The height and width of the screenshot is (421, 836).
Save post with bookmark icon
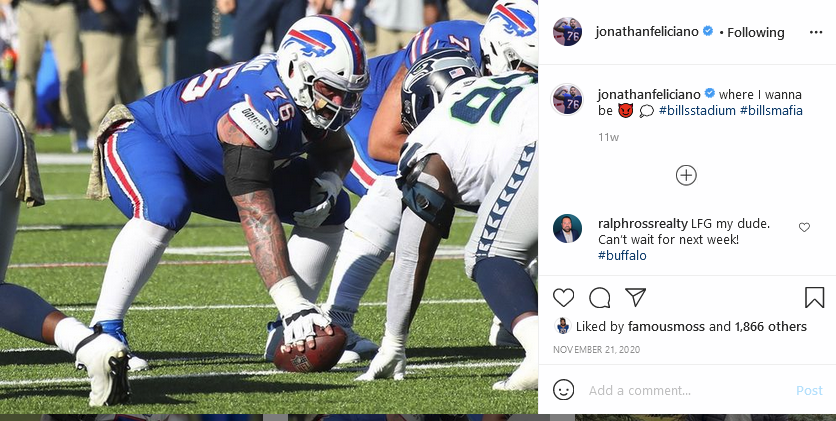tap(814, 297)
